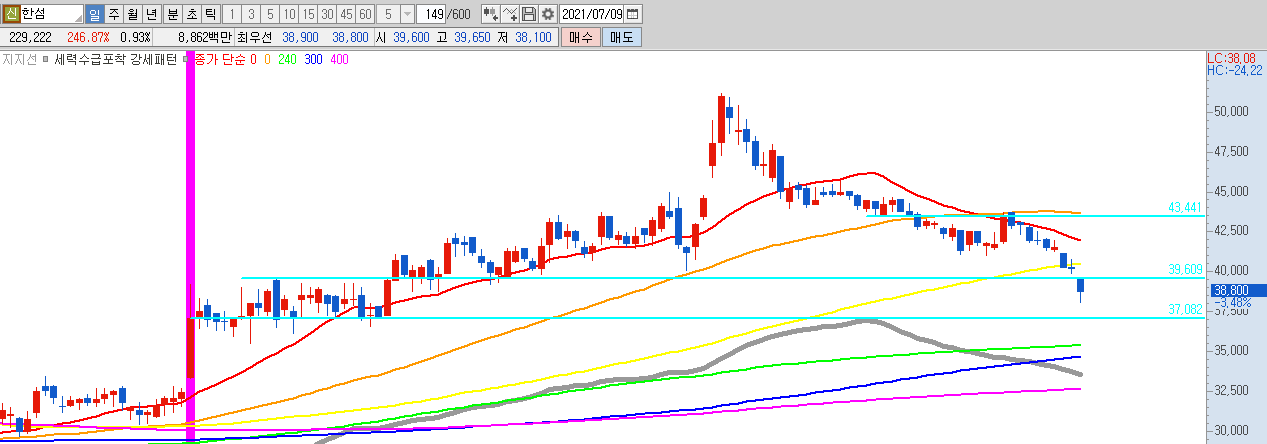Viewport: 1267px width, 444px height.
Task: Click the LC:38.08 indicator text
Action: pos(1231,58)
